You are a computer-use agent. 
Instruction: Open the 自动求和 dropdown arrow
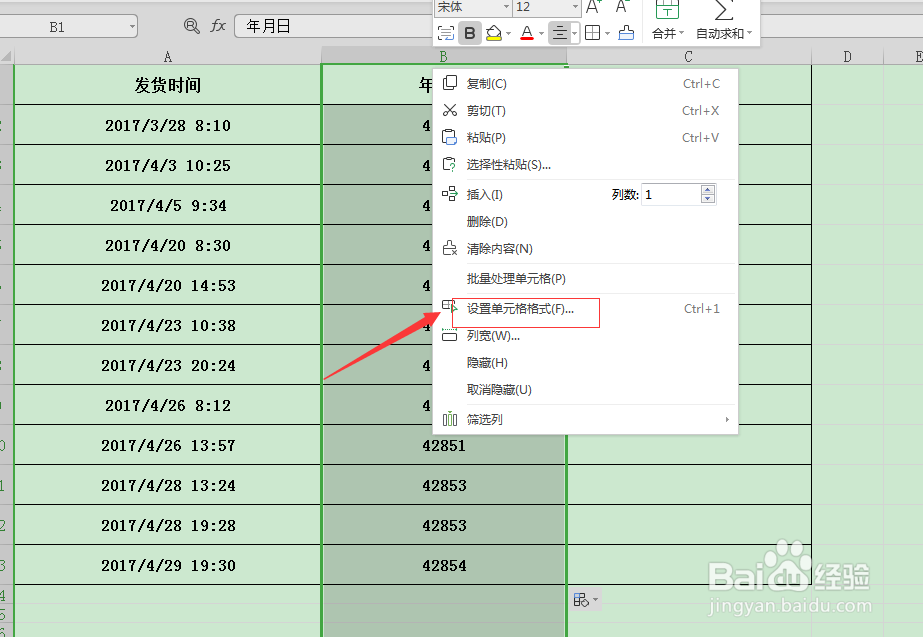749,33
